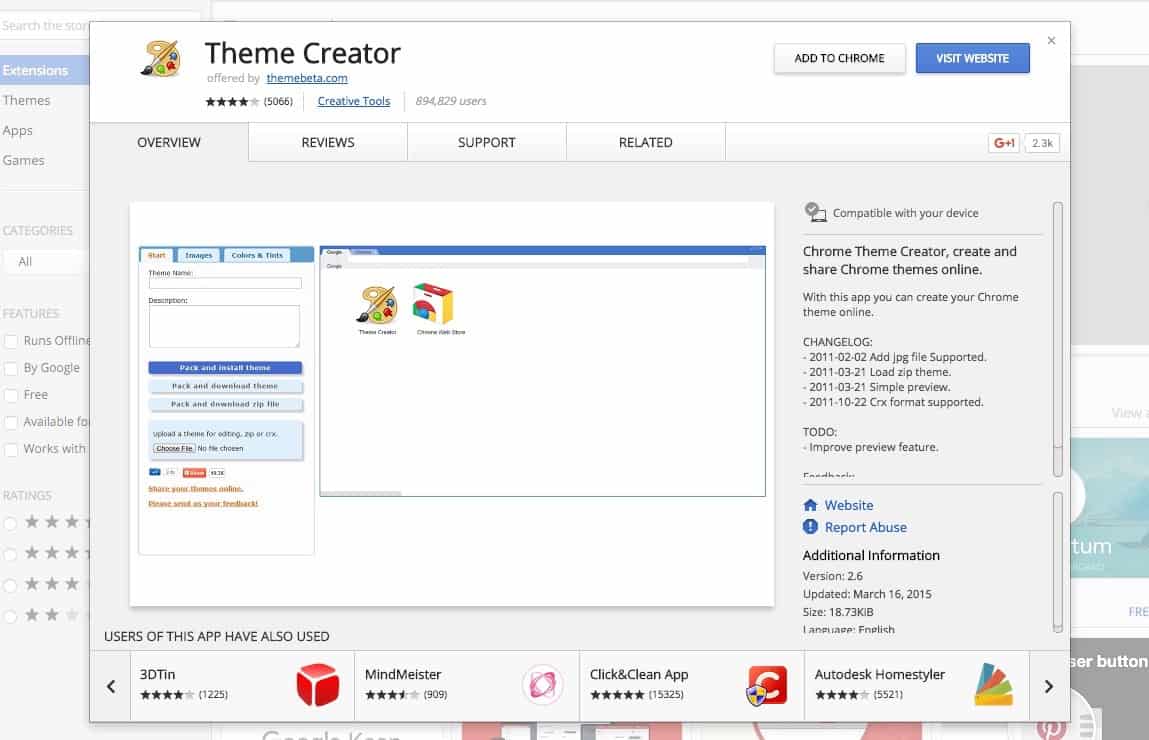Click the USERS OF THIS APP HAVE ALSO USED heading
The image size is (1149, 740).
[216, 637]
